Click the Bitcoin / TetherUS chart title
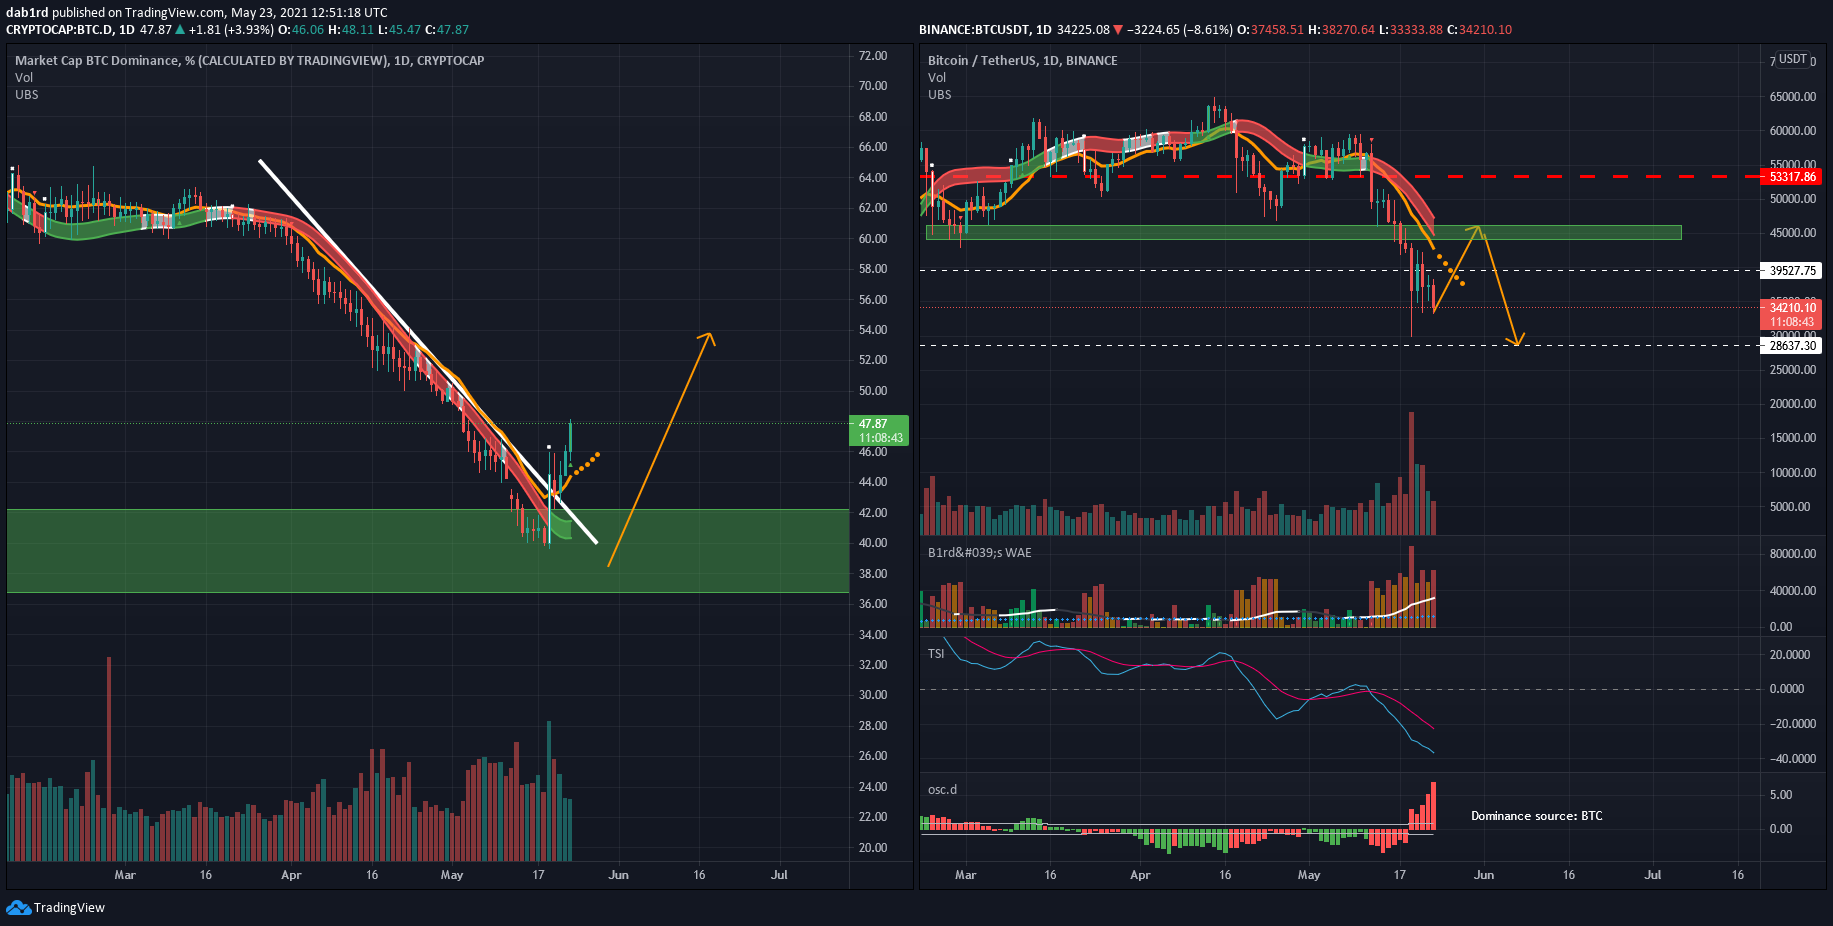The image size is (1833, 926). pyautogui.click(x=1022, y=61)
